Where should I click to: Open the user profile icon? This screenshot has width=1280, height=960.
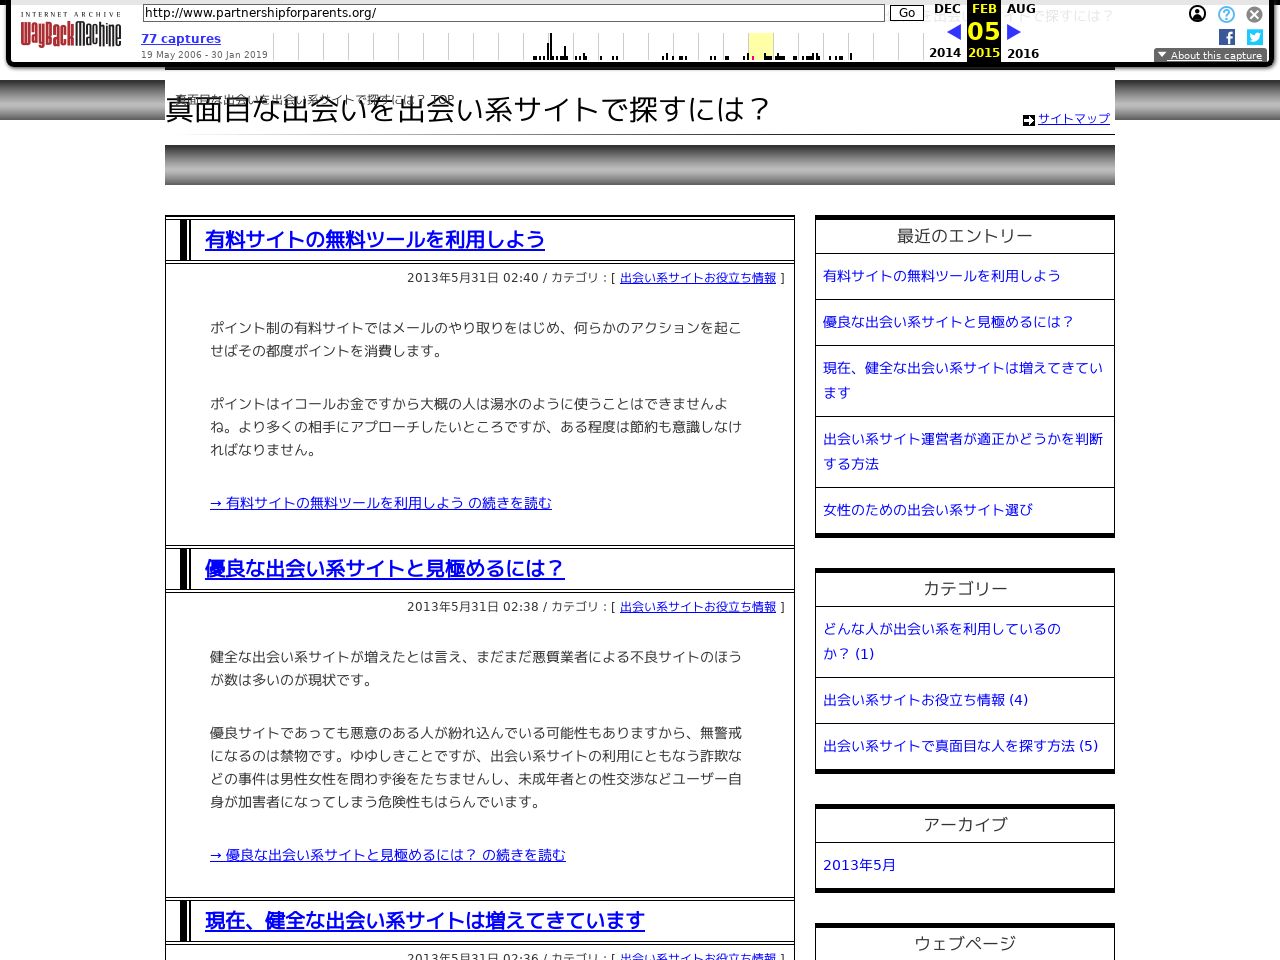(x=1198, y=14)
